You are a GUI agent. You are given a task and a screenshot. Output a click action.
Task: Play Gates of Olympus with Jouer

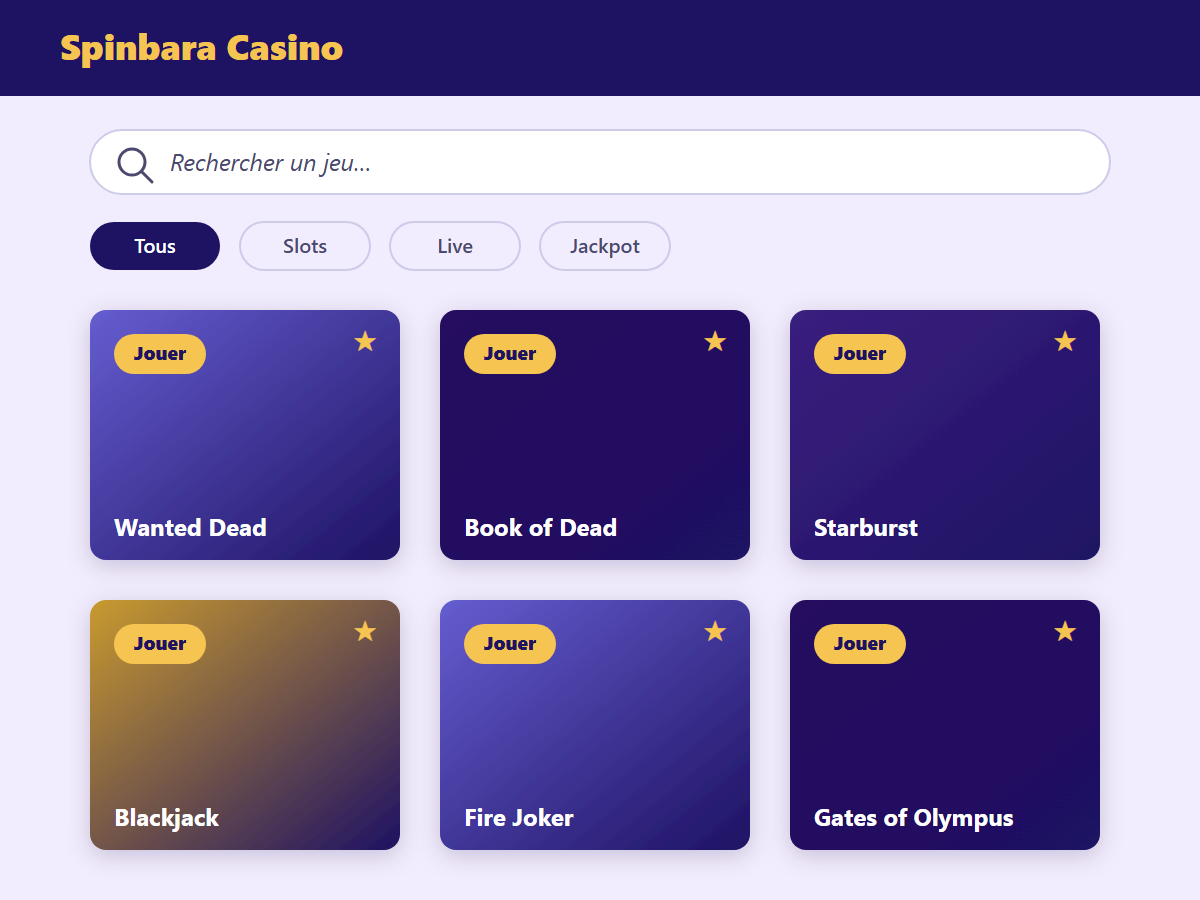860,644
